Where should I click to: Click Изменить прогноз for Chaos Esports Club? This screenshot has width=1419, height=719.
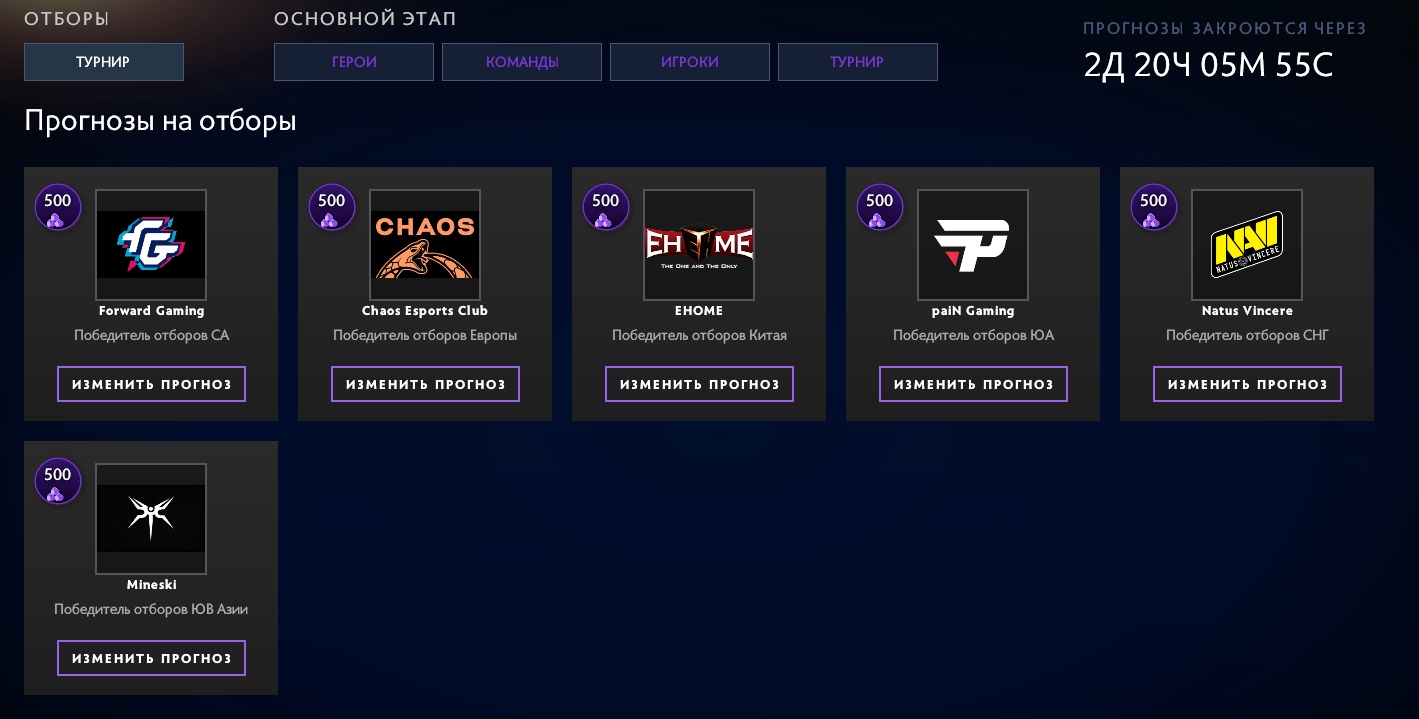(425, 384)
